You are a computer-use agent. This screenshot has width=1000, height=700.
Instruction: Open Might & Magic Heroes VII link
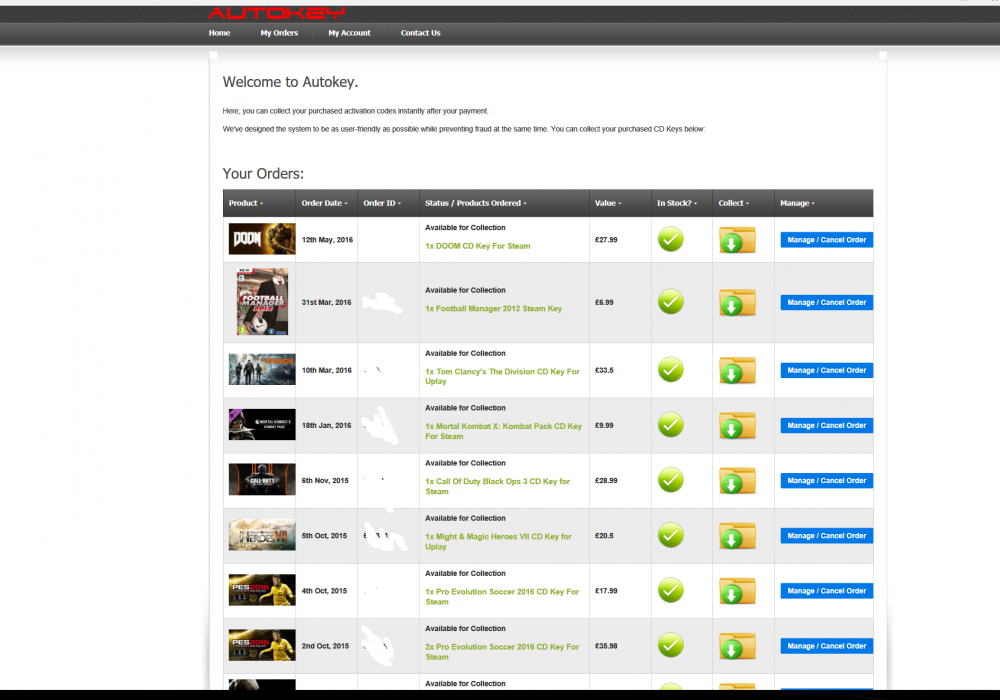pyautogui.click(x=498, y=541)
